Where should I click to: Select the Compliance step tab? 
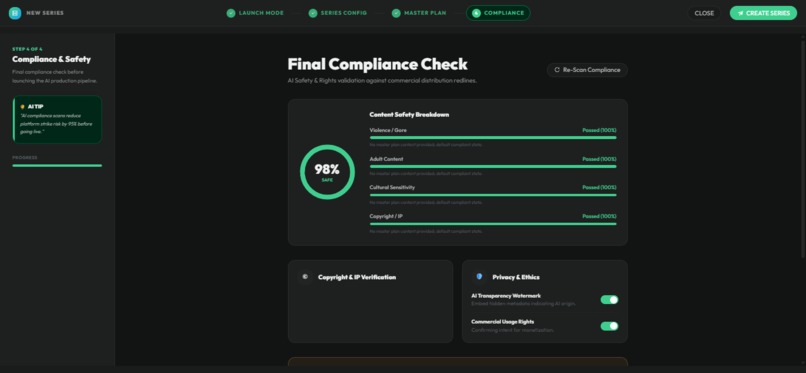(x=498, y=13)
